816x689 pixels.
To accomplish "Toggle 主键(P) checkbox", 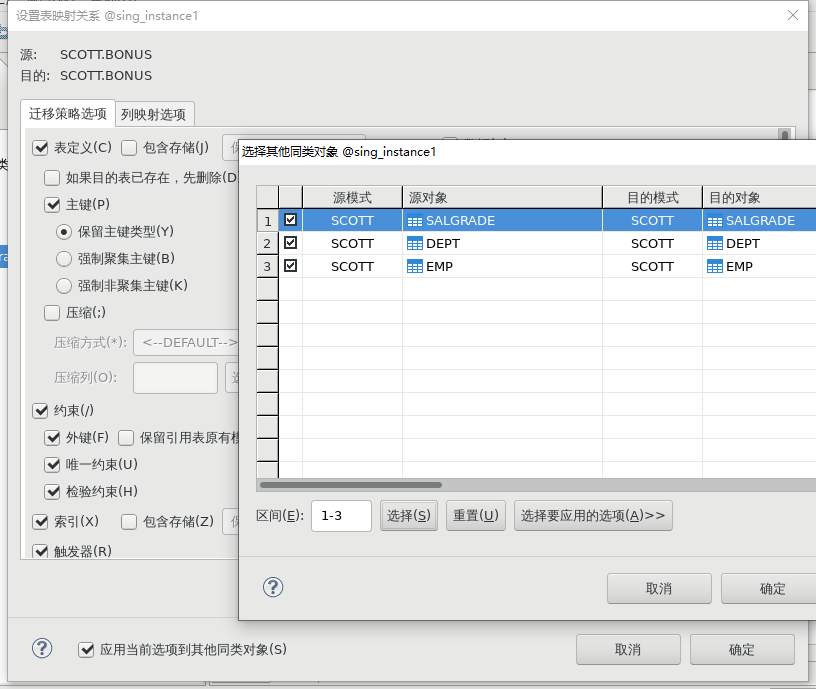I will point(52,205).
